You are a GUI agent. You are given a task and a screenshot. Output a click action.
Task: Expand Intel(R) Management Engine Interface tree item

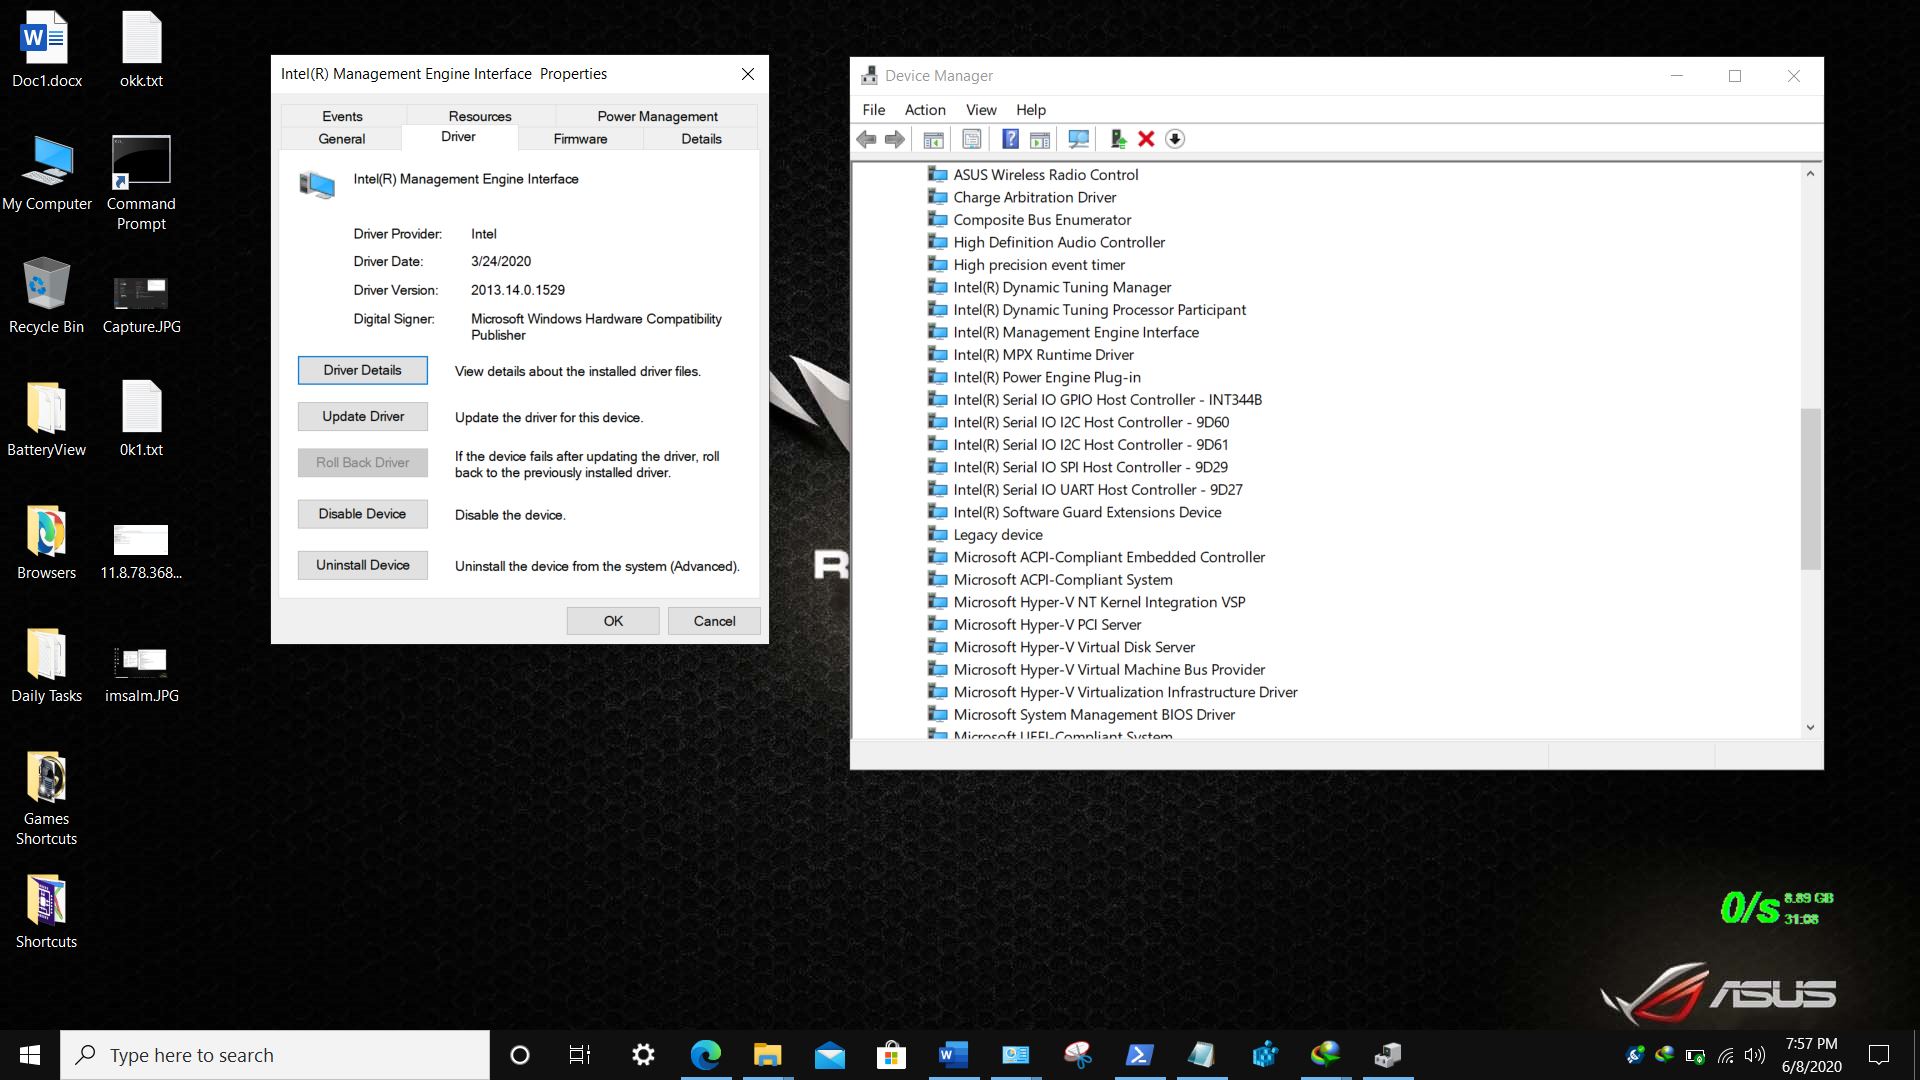pos(1076,331)
